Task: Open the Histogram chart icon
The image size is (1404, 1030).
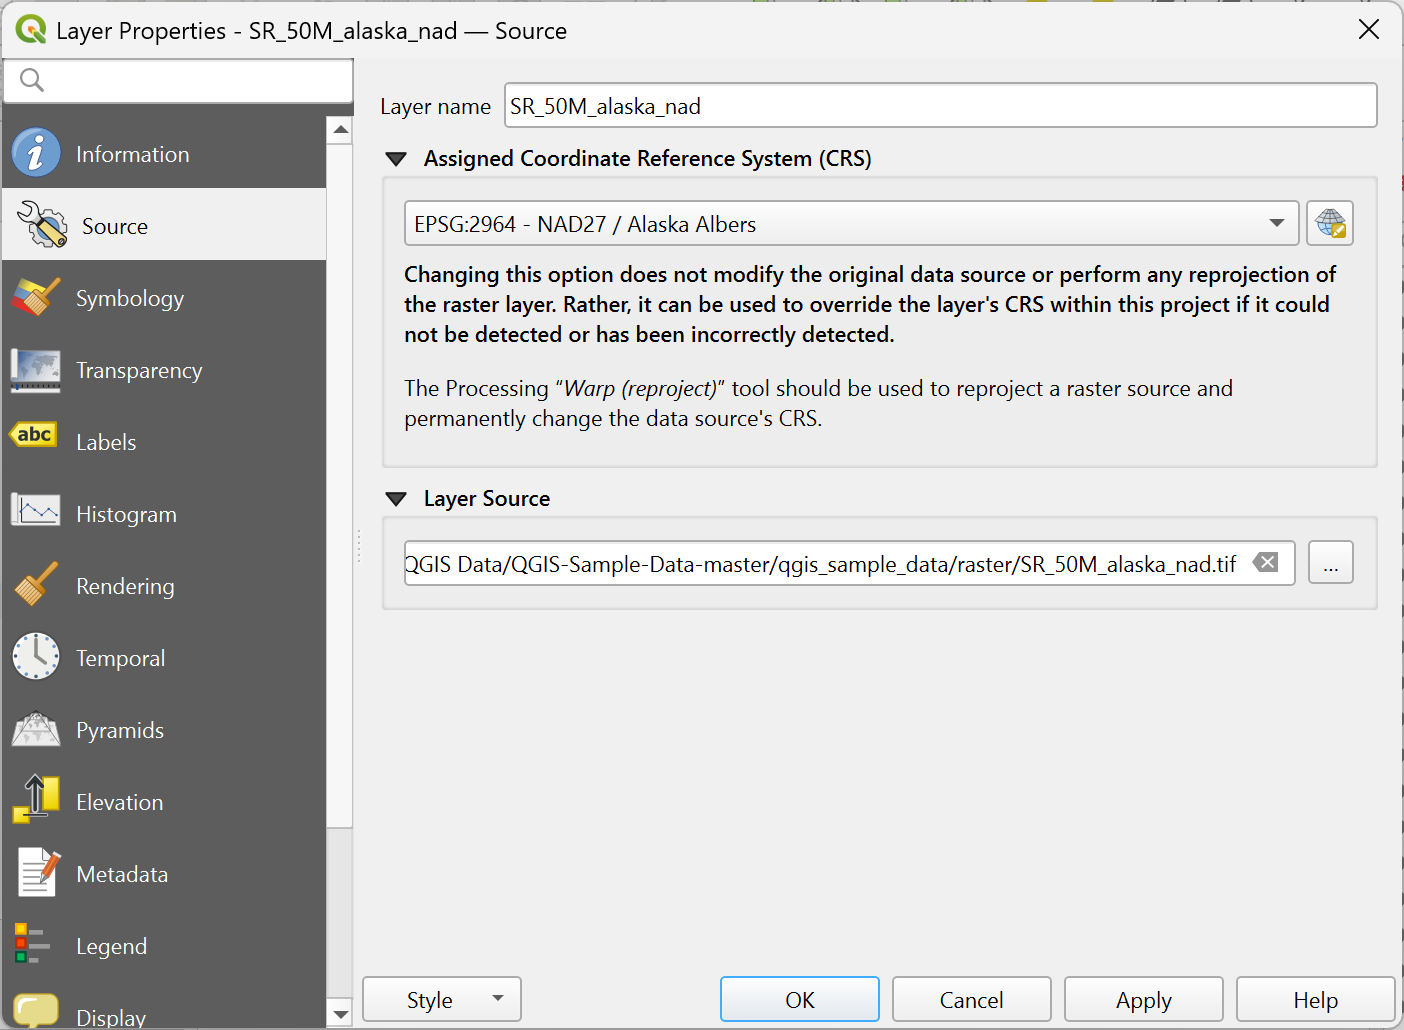Action: pos(36,512)
